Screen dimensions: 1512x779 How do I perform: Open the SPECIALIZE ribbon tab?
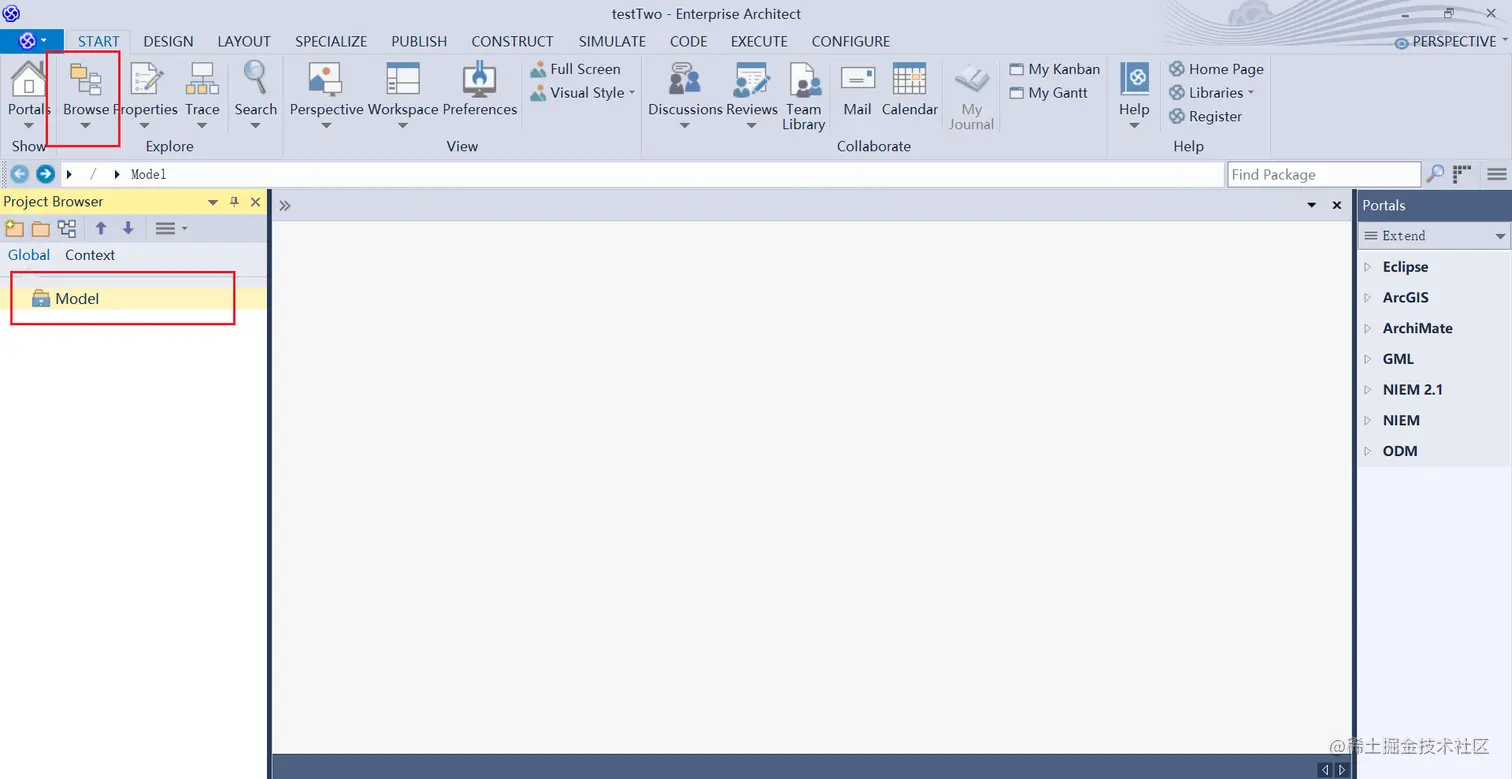pyautogui.click(x=331, y=42)
